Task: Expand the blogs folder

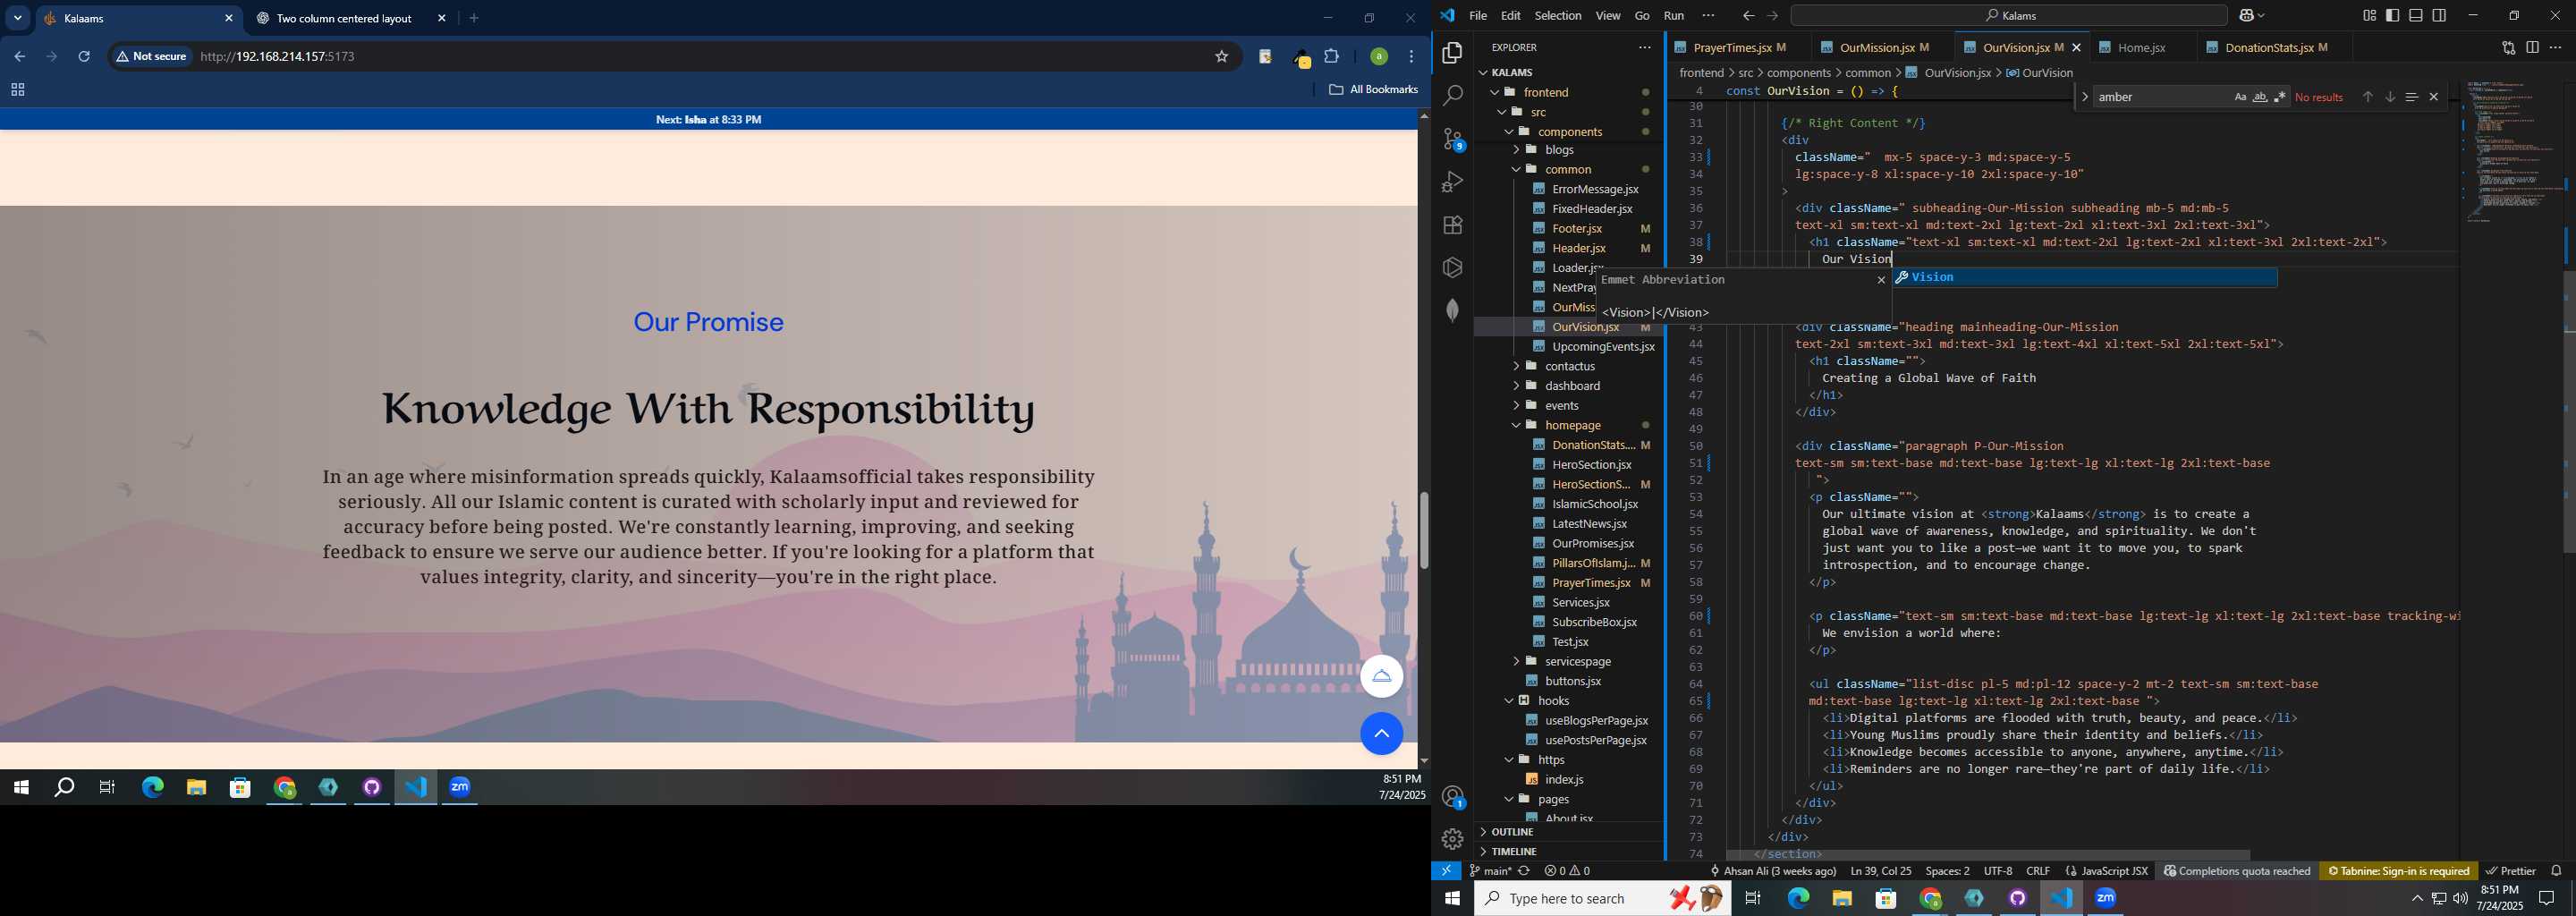Action: pos(1560,150)
